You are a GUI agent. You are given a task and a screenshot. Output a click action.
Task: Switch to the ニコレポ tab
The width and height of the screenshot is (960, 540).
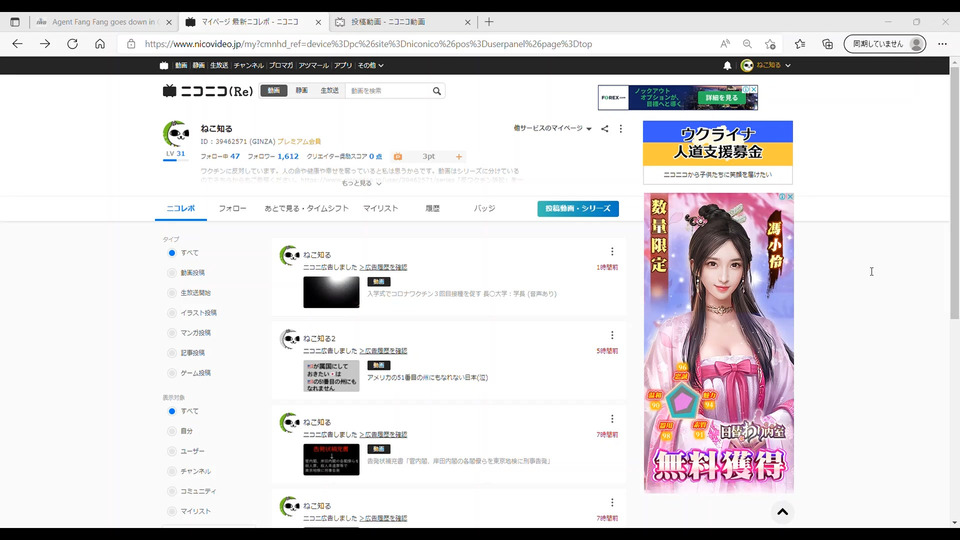[x=181, y=209]
